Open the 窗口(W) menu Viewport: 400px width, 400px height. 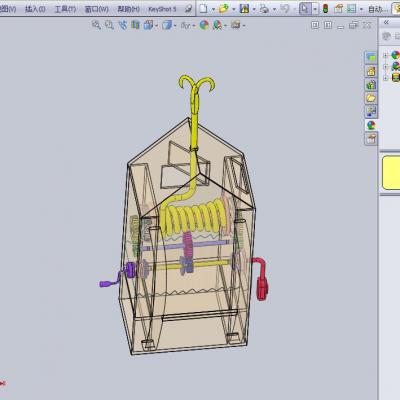coord(97,9)
